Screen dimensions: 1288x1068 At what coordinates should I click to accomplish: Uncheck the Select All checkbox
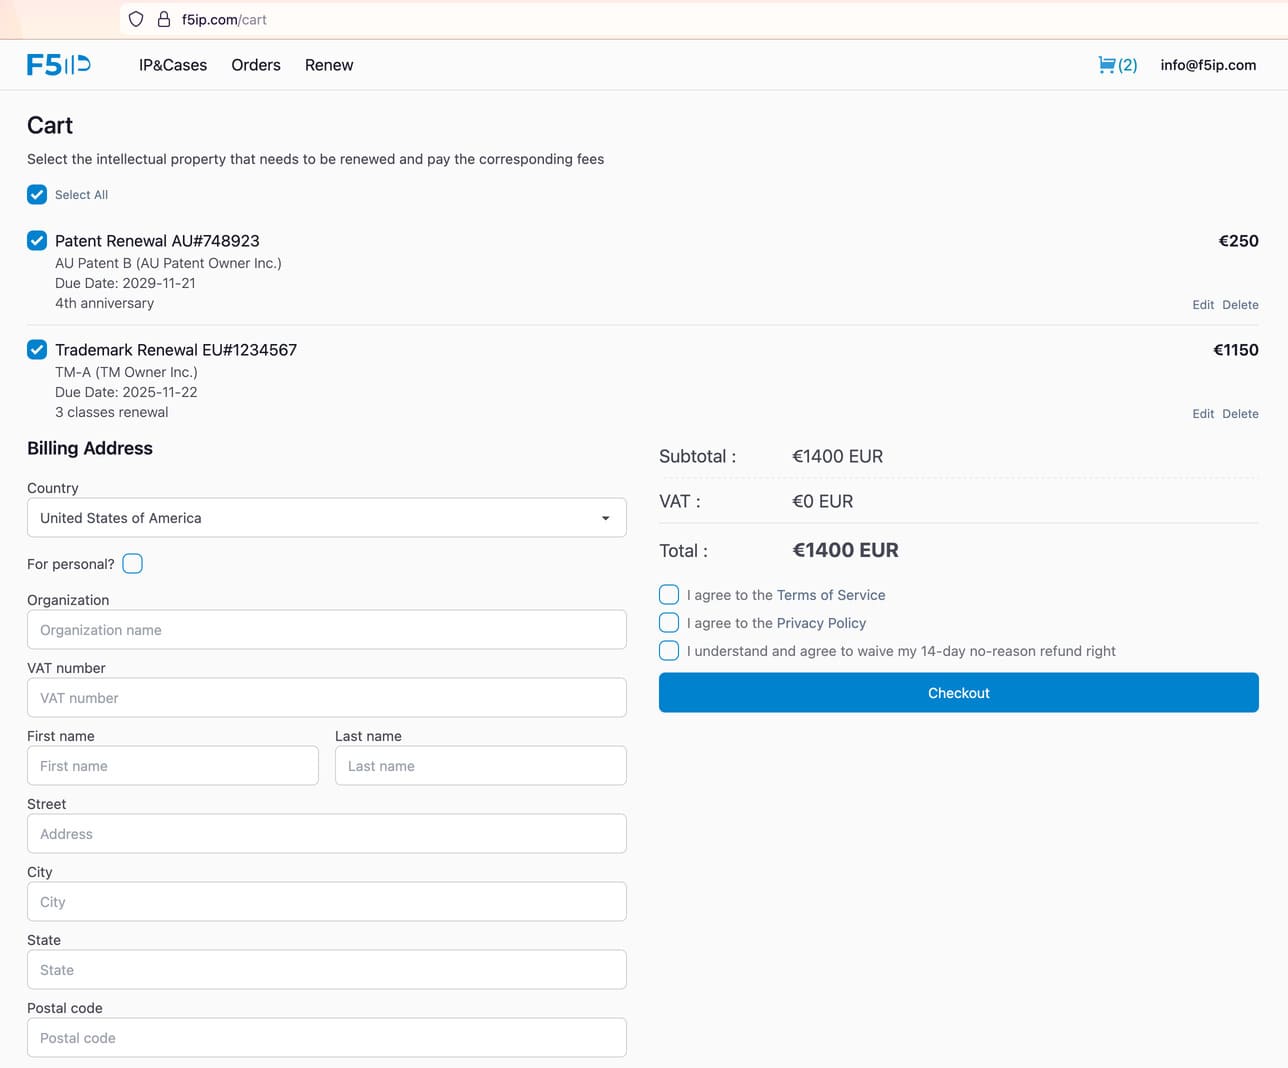click(37, 194)
